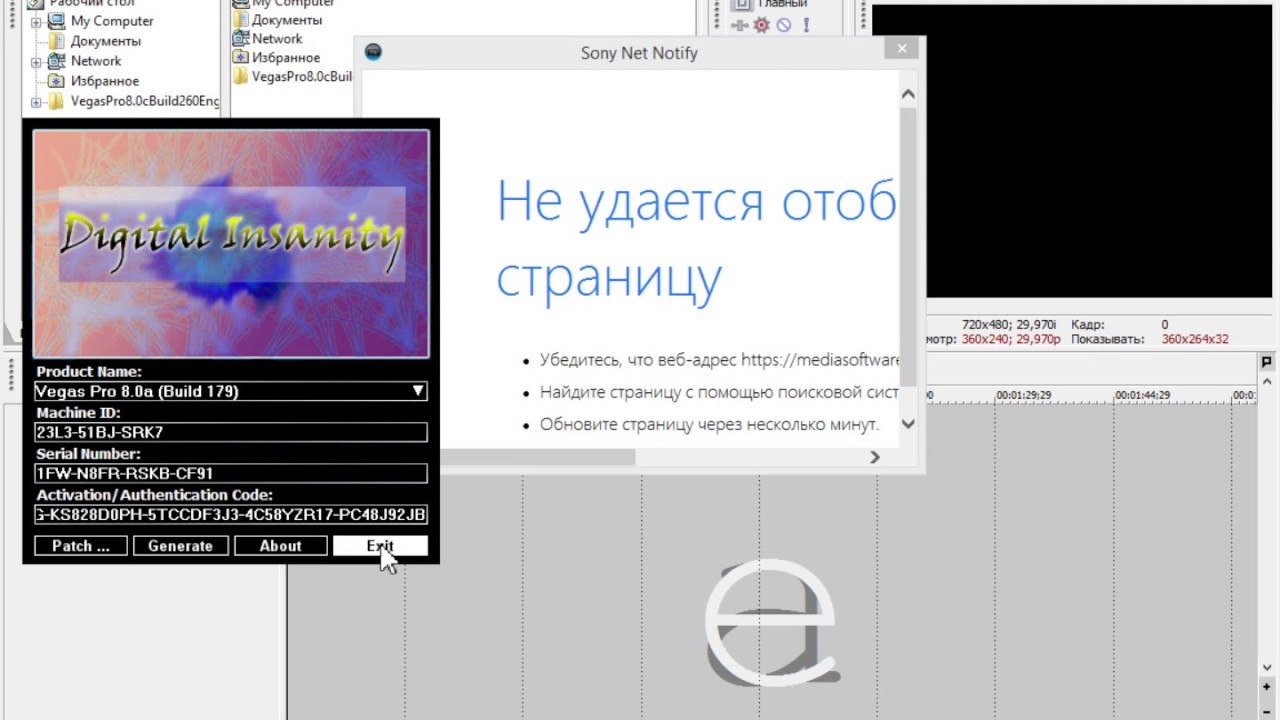Click the Patch button in keygen

(81, 546)
